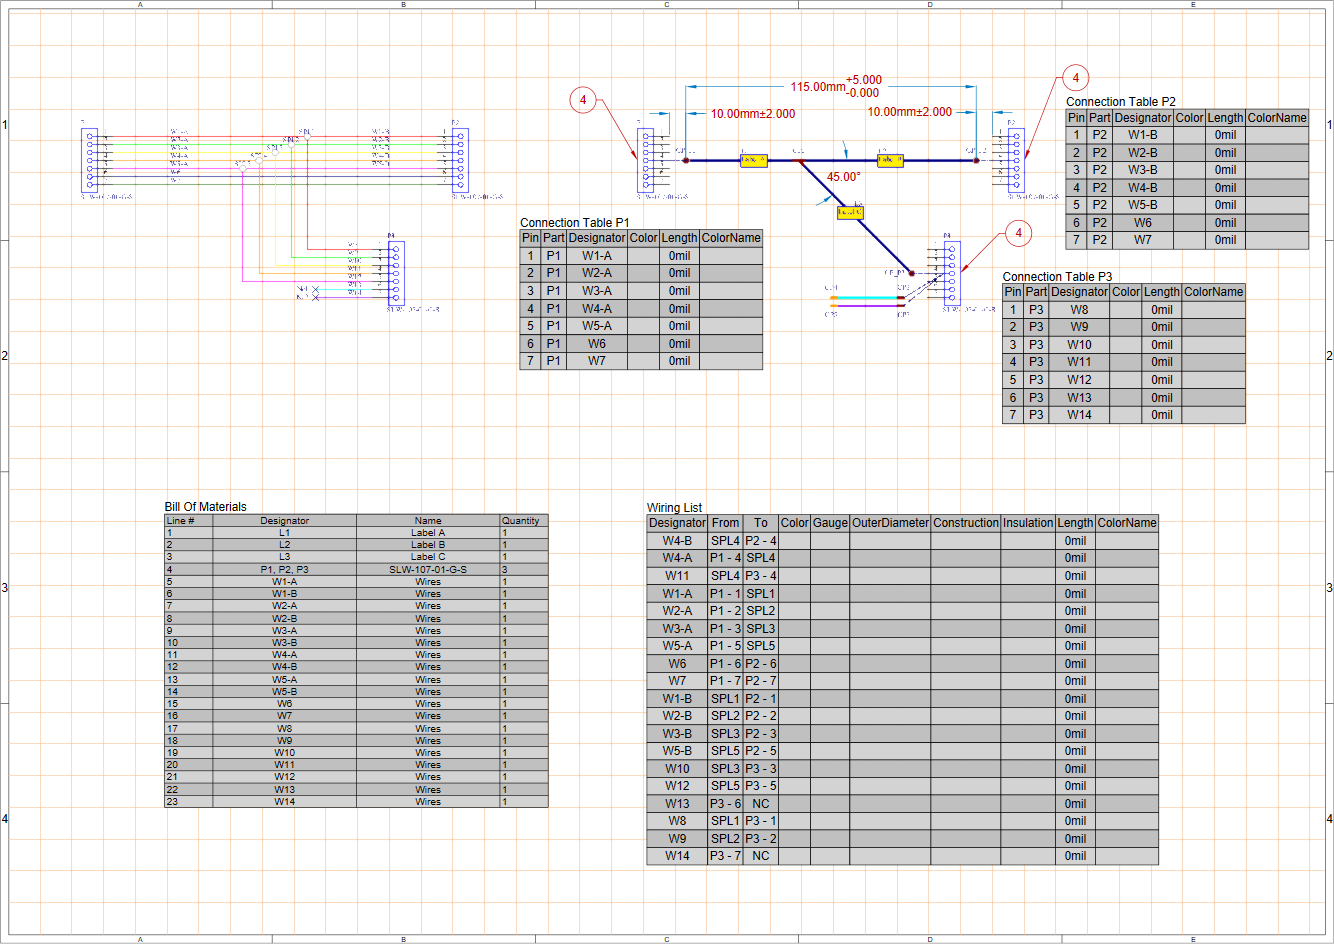
Task: Select the purple wire below the cyan wire
Action: [x=867, y=307]
